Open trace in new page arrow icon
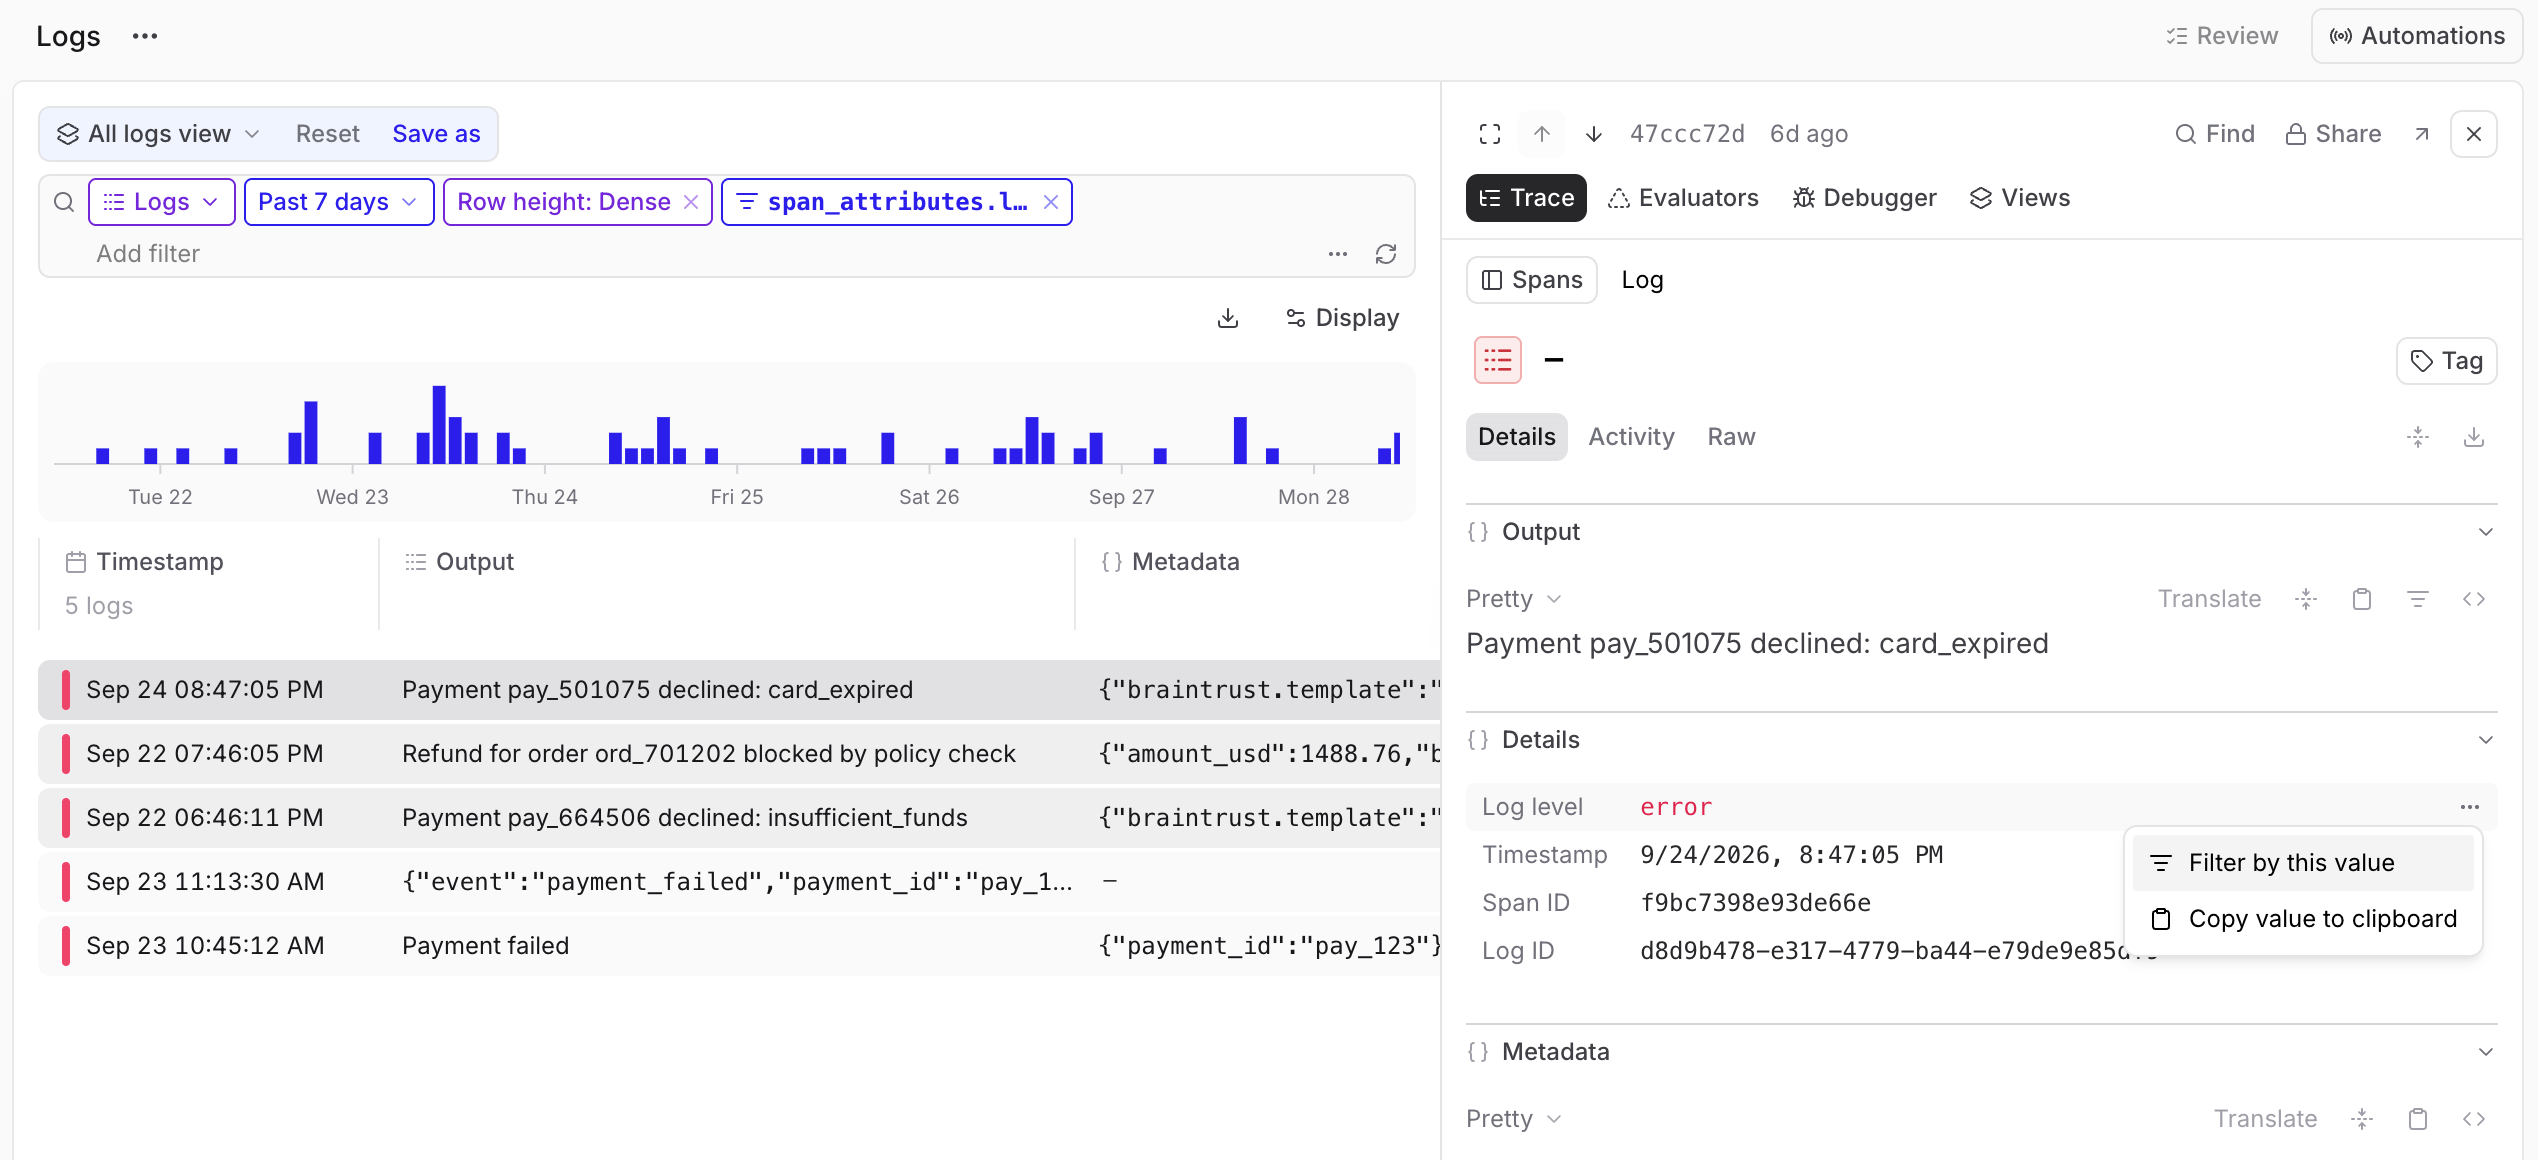The height and width of the screenshot is (1160, 2538). (2422, 134)
